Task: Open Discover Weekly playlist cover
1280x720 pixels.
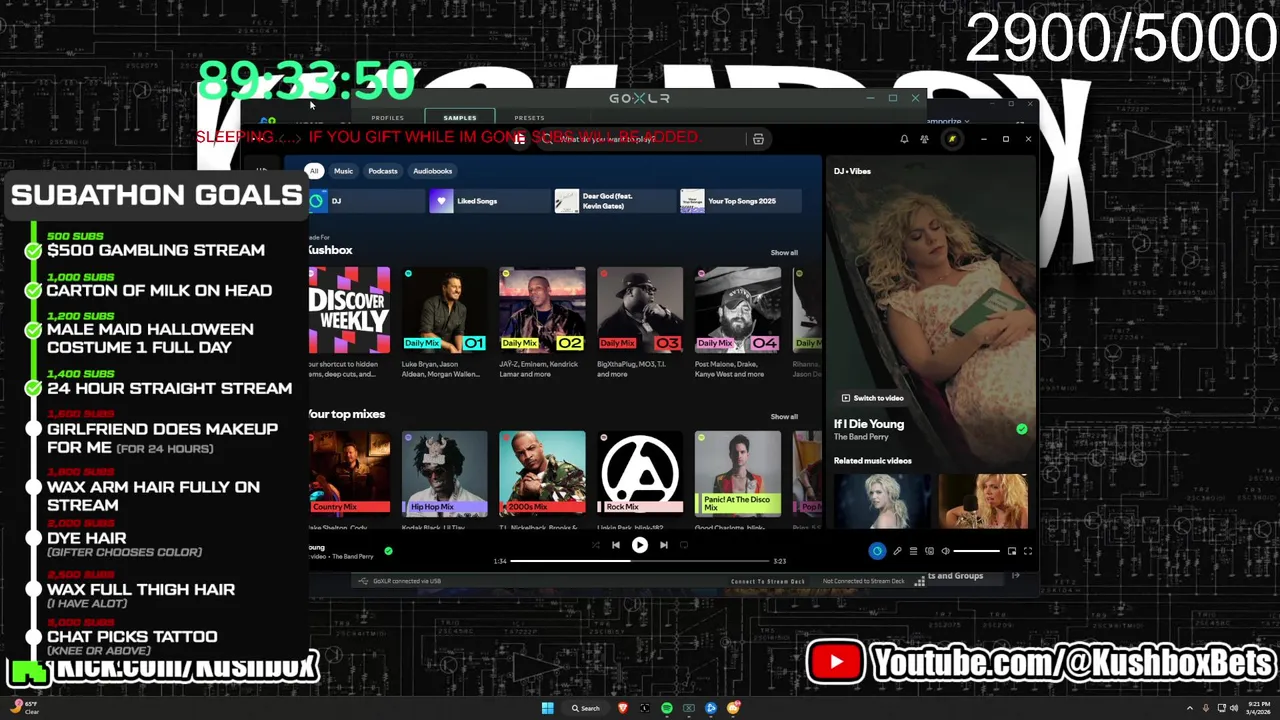Action: tap(349, 309)
